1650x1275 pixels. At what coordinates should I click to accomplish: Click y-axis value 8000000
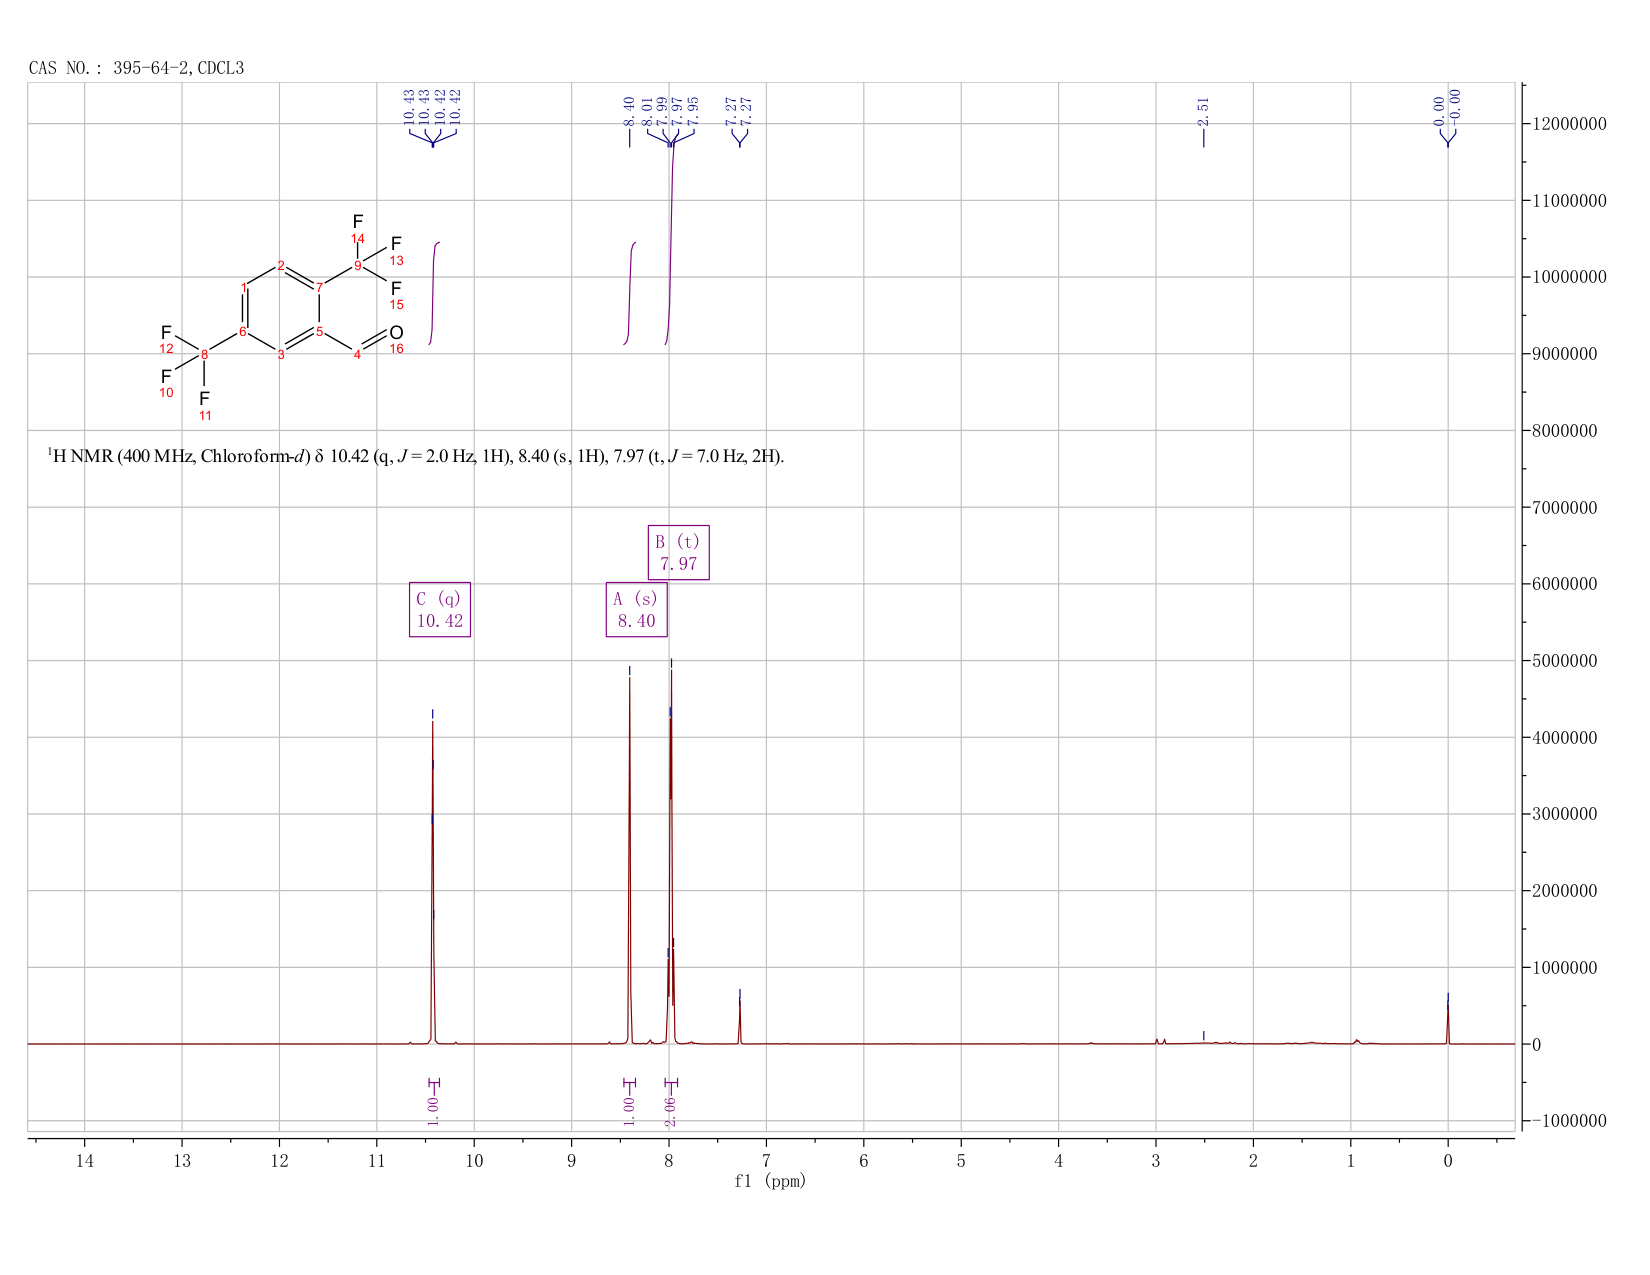[1567, 431]
